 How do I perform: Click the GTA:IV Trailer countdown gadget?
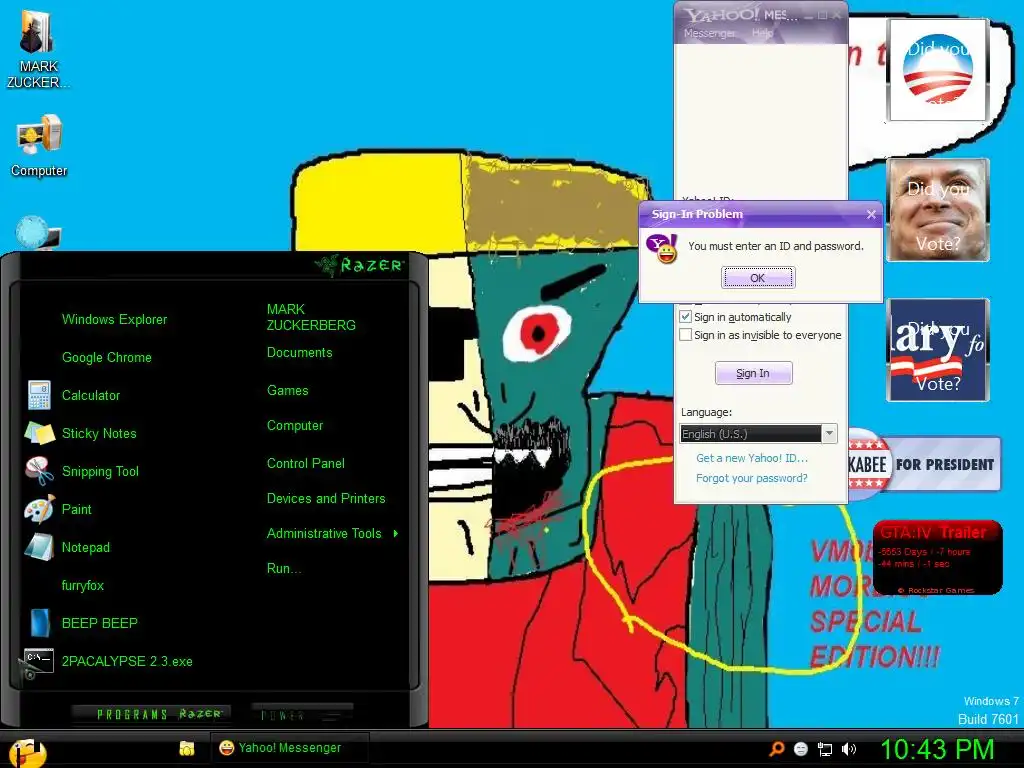(937, 558)
